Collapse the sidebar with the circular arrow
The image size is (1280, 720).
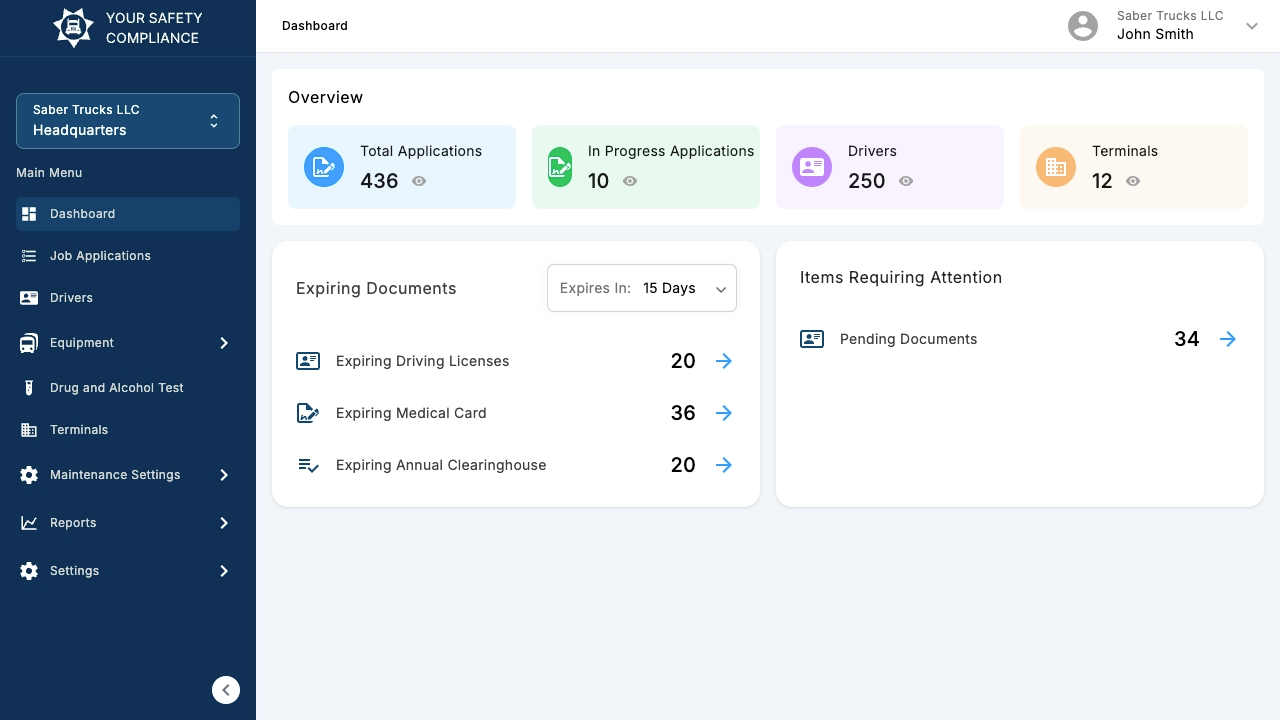click(x=226, y=690)
